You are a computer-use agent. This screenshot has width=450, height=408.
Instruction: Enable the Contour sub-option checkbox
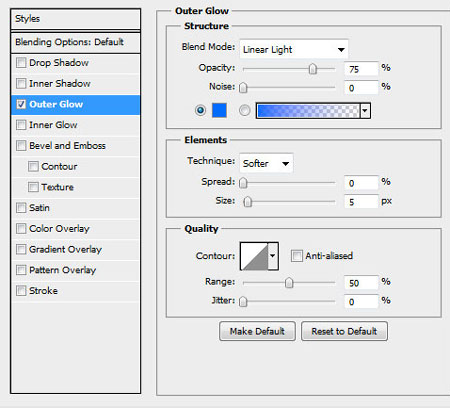click(33, 166)
